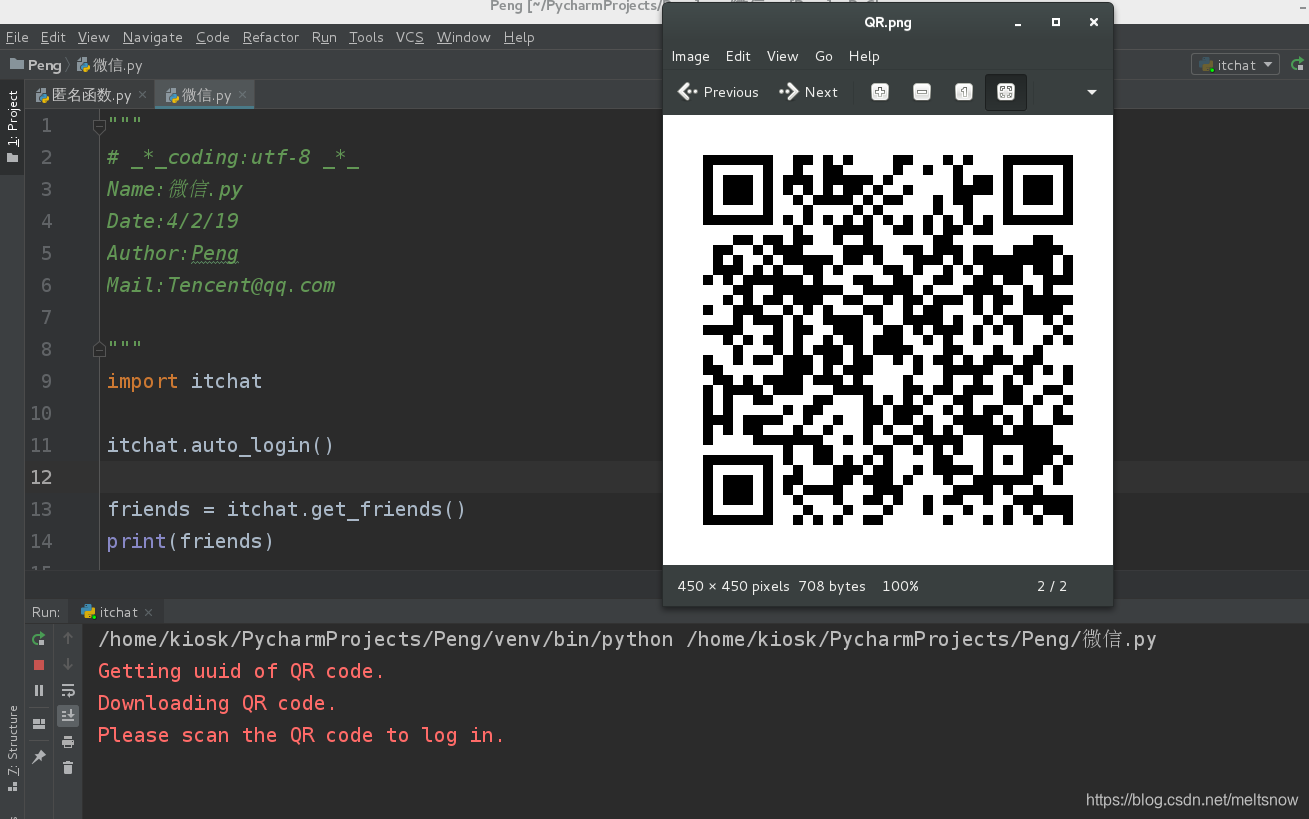Pause output in the Run console
The width and height of the screenshot is (1309, 819).
pos(39,690)
